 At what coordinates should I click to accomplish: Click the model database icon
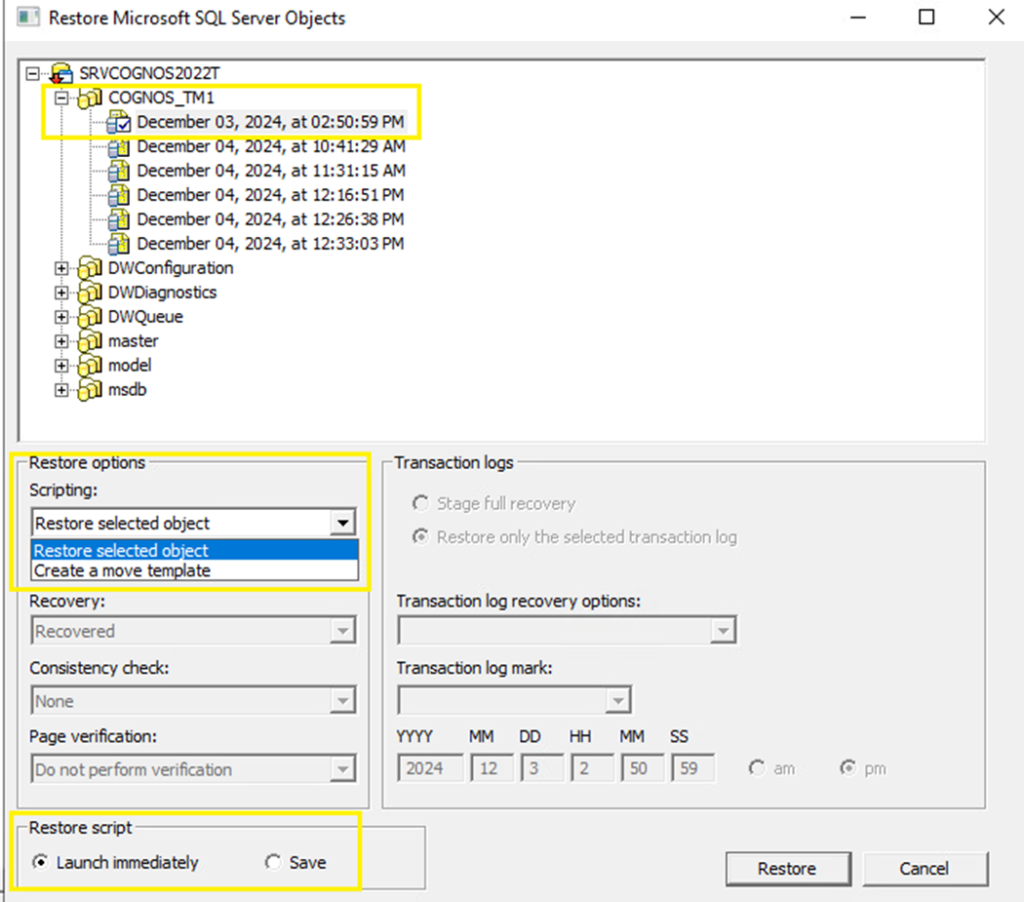click(x=90, y=366)
